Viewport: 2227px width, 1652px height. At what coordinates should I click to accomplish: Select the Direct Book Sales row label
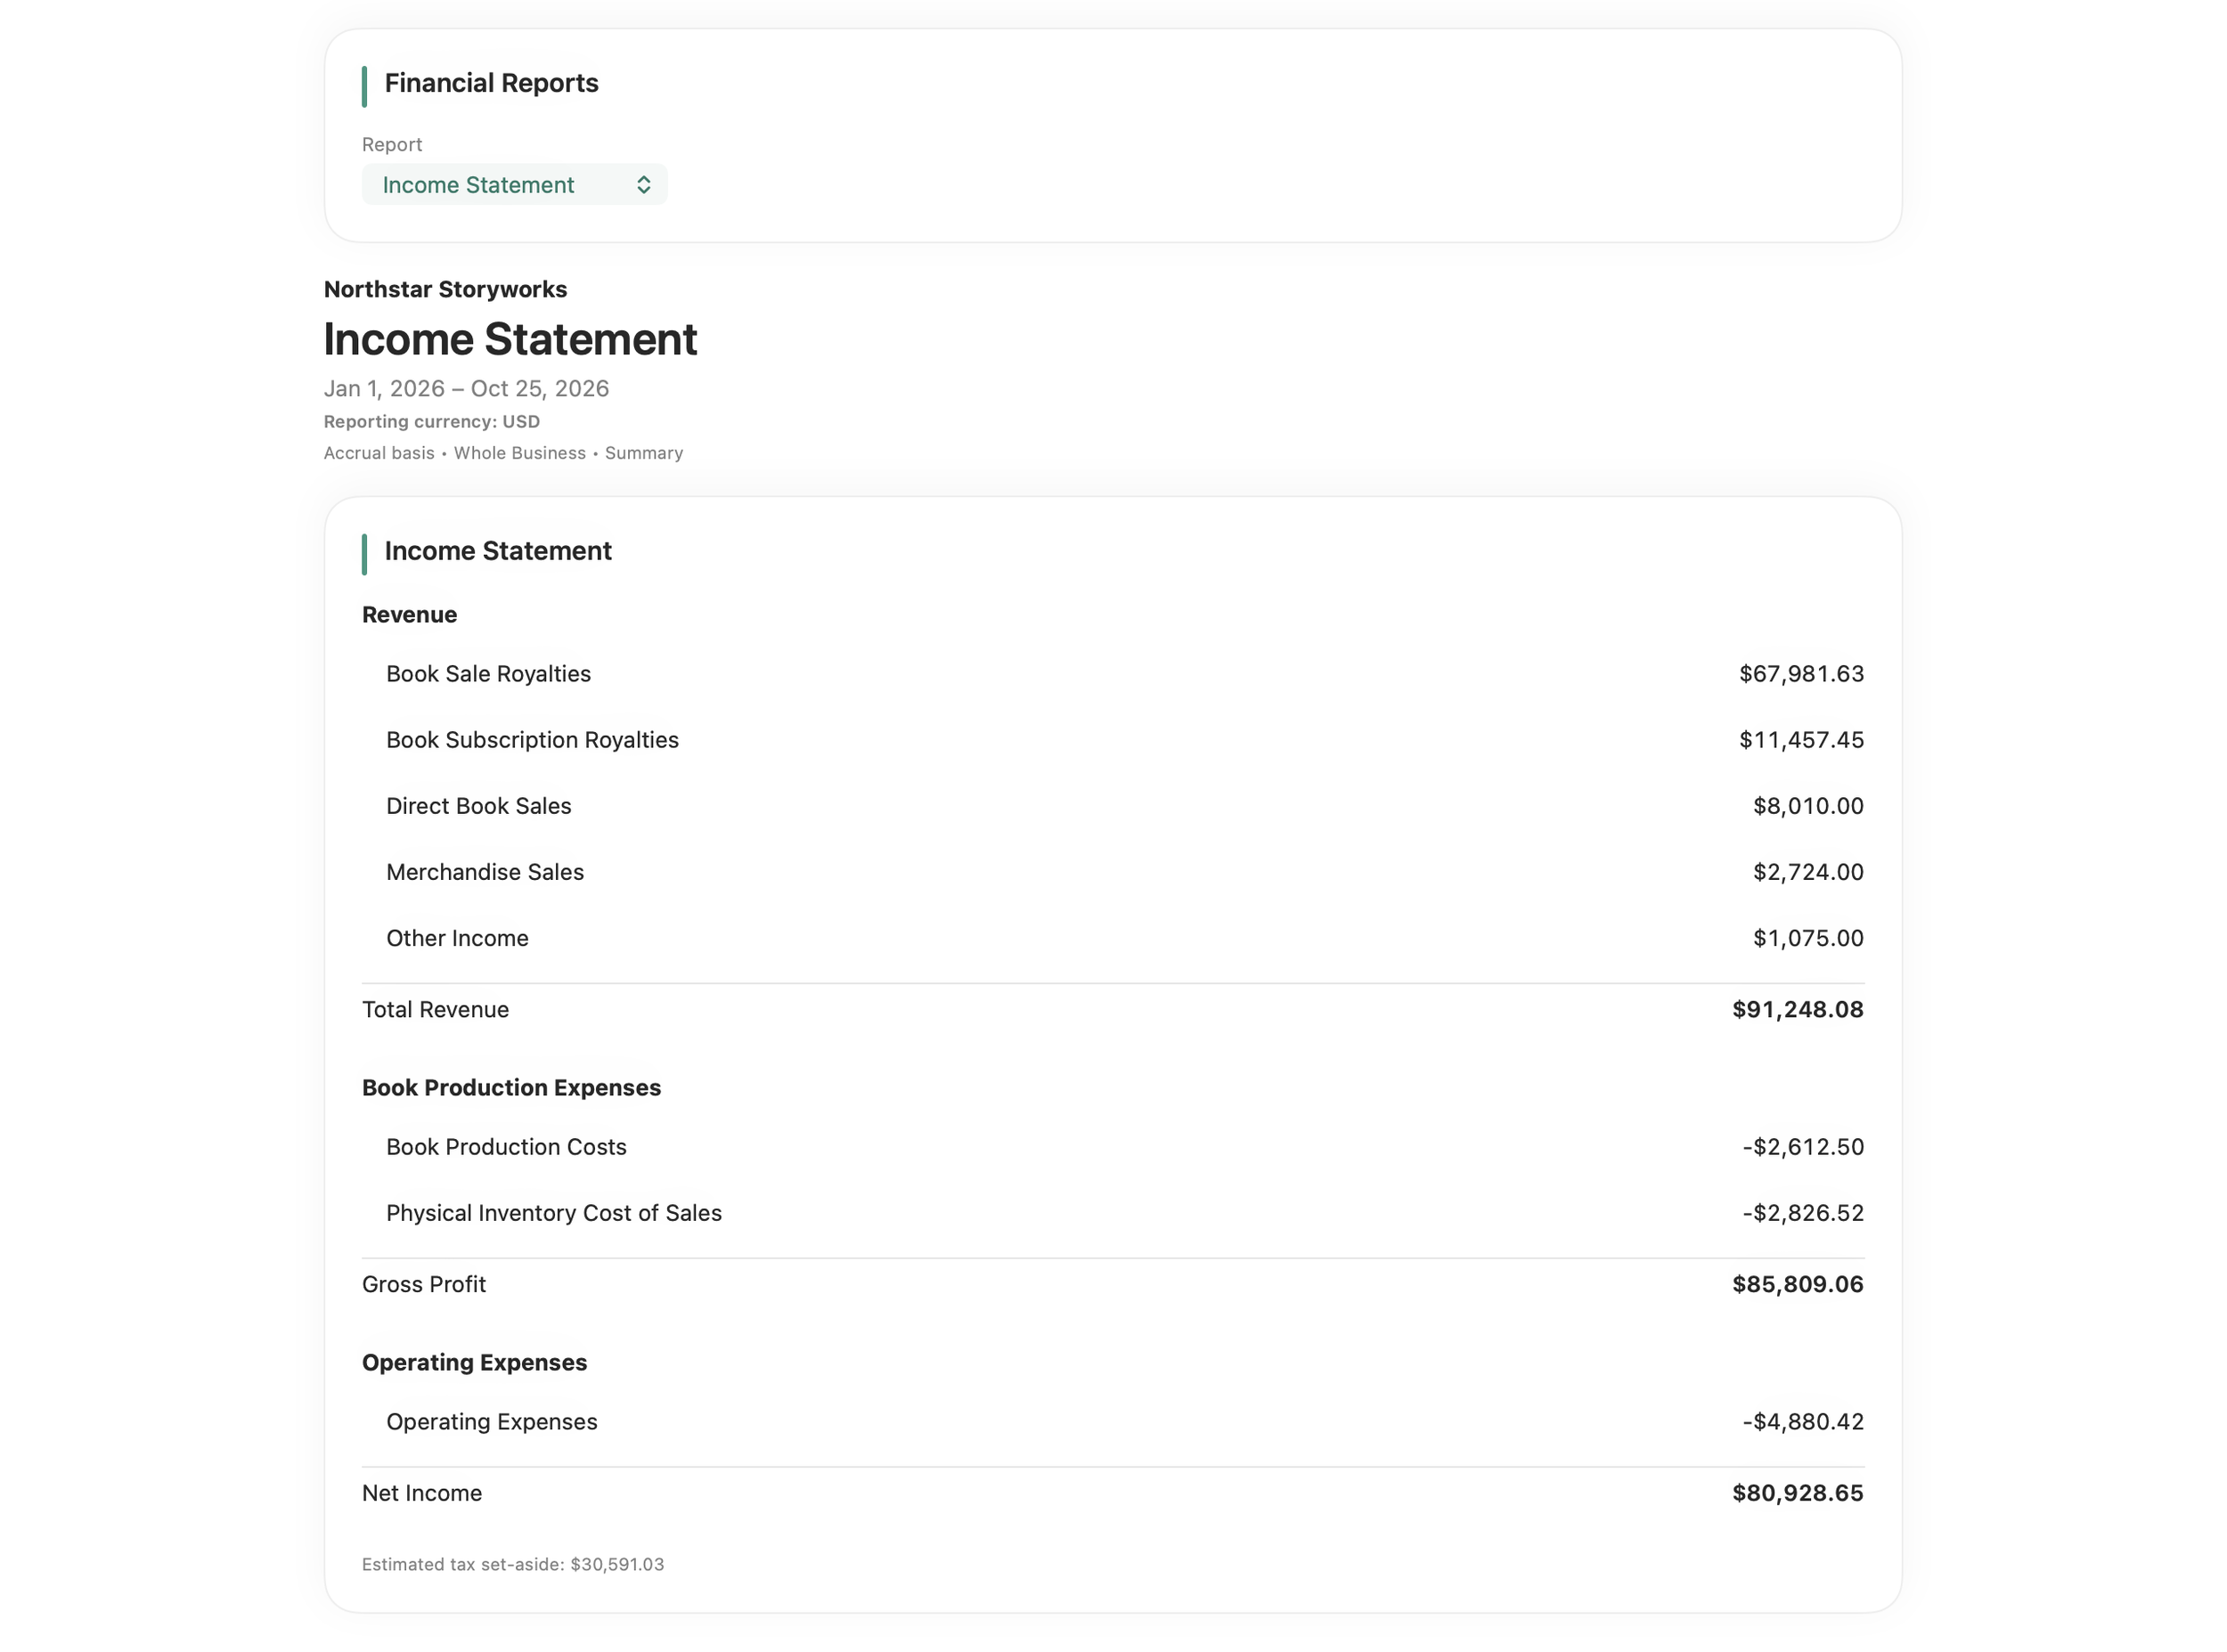[478, 806]
